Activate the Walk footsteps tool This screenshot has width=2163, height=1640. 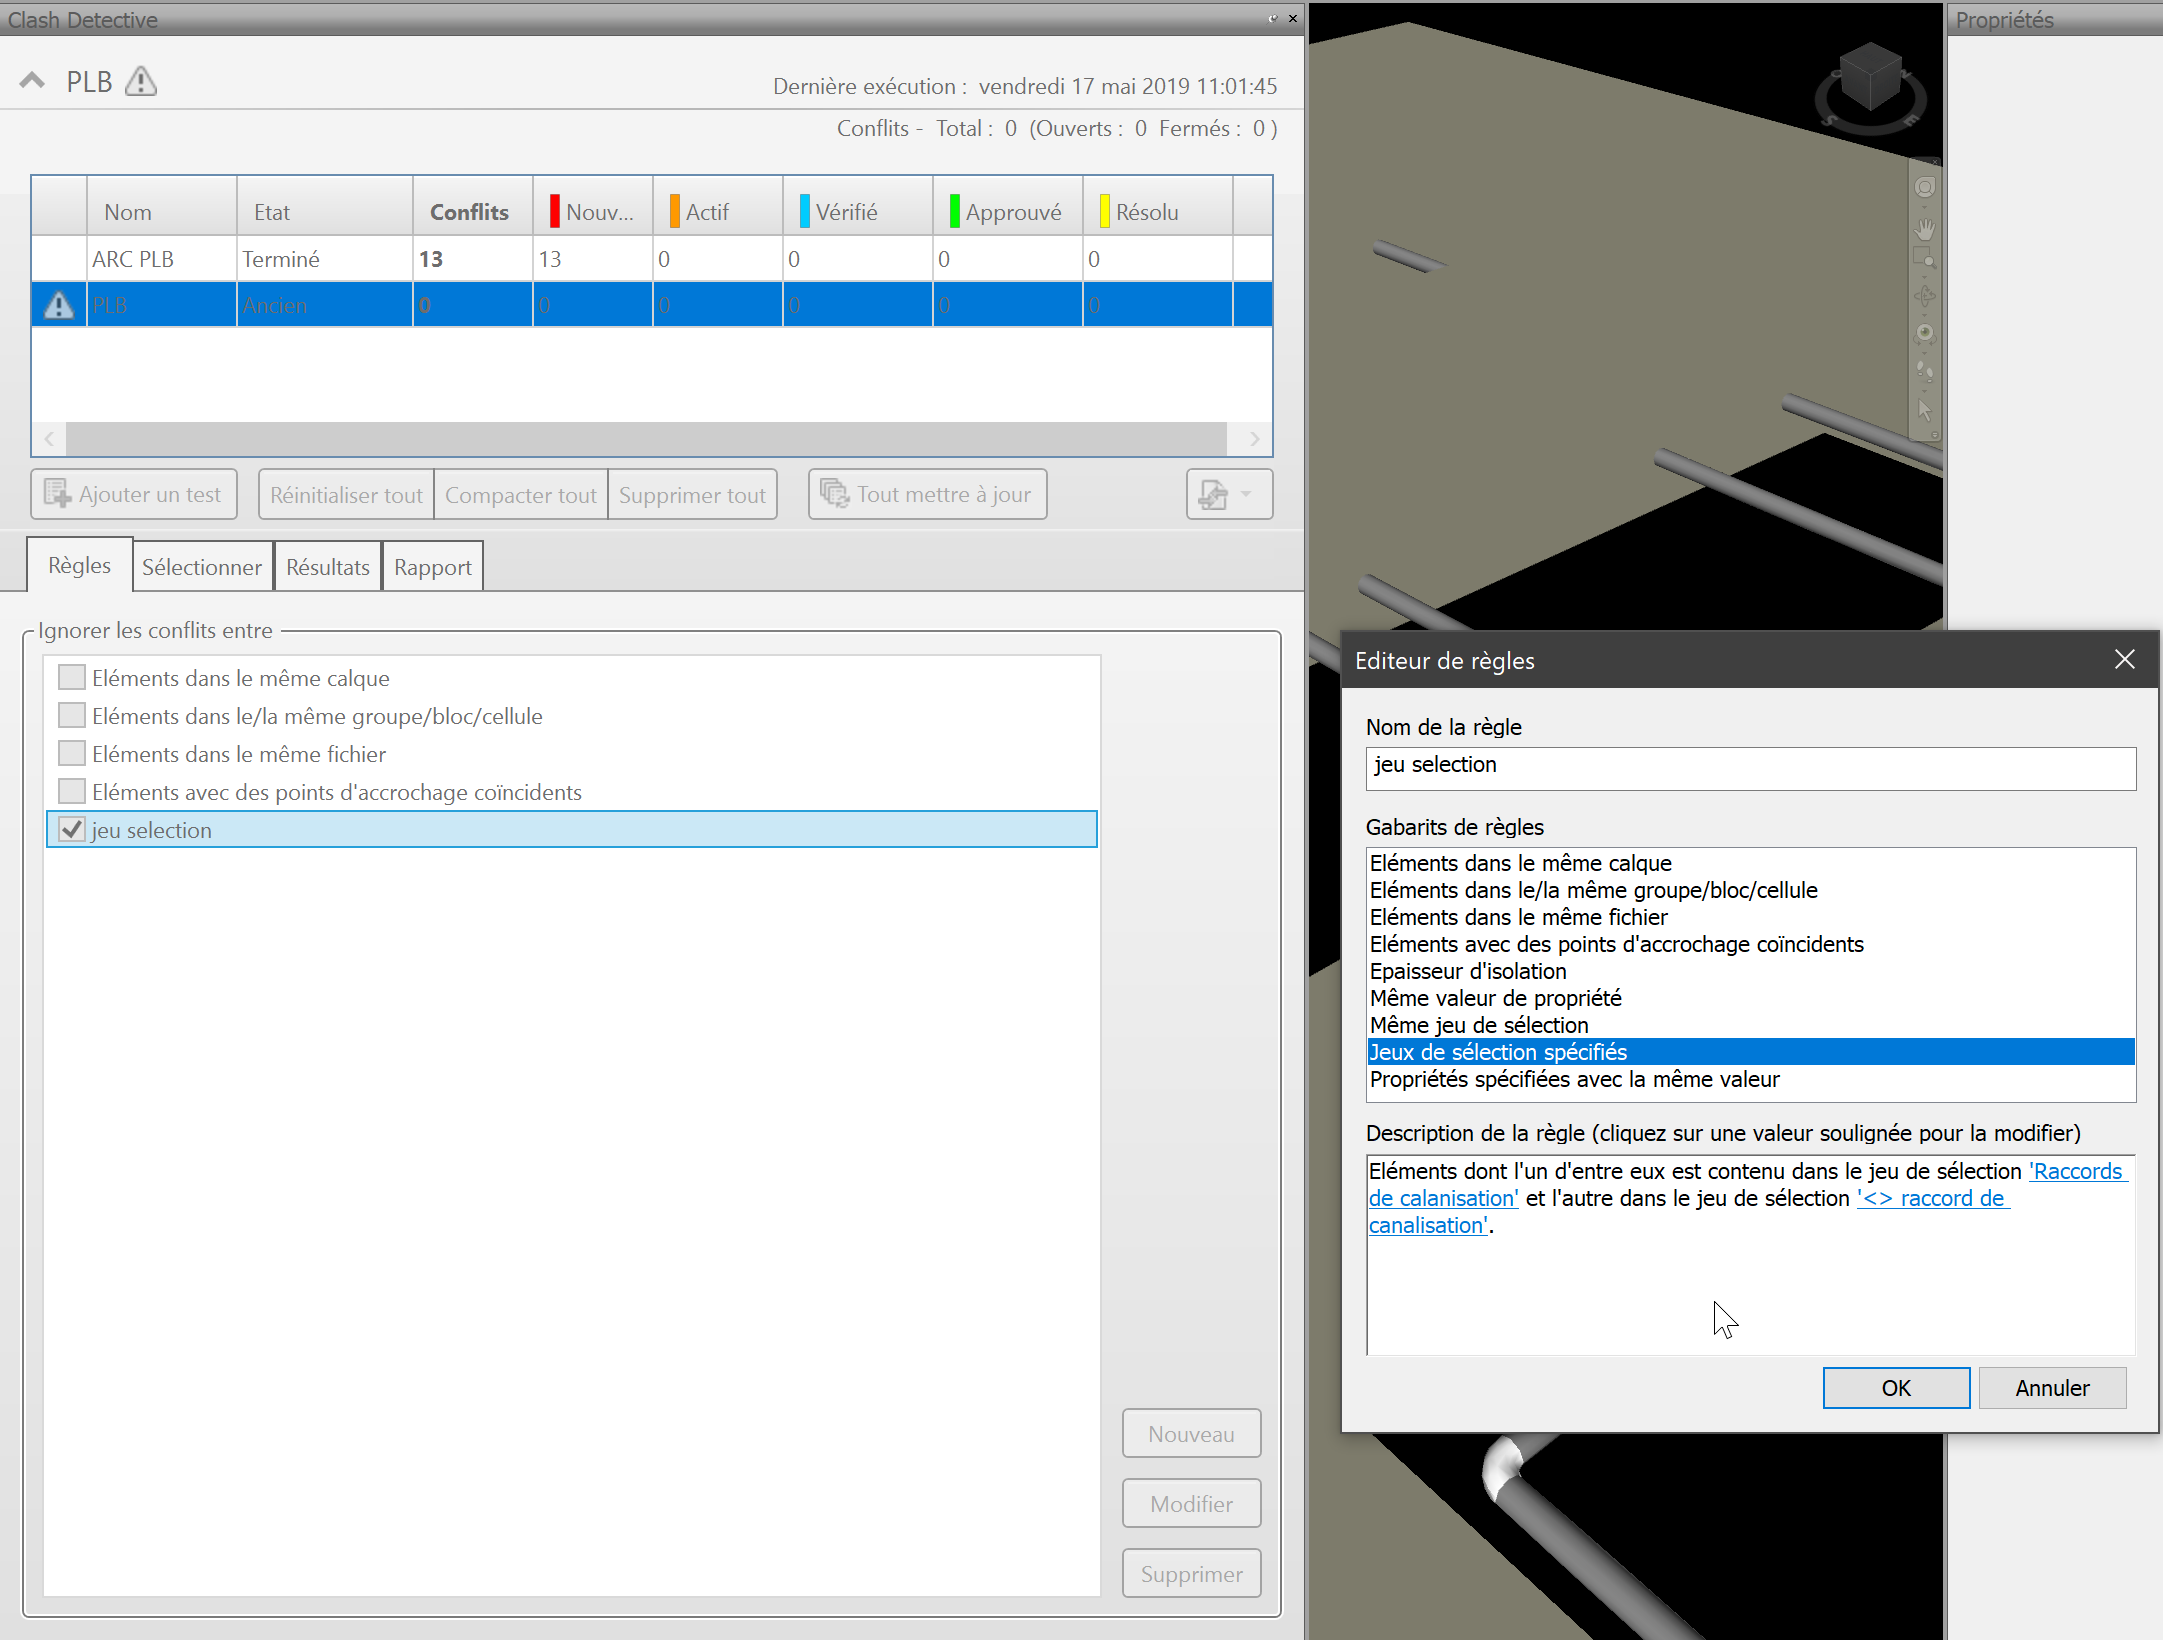(1925, 371)
